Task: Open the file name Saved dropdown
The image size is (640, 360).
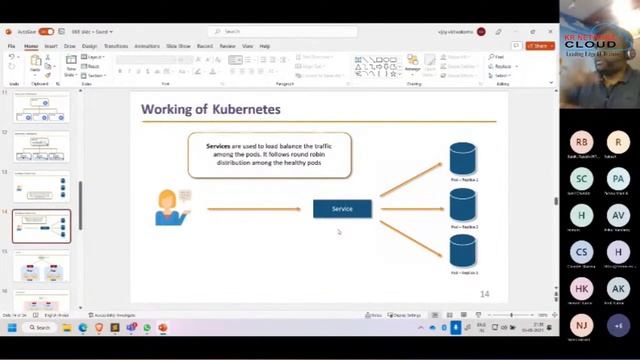Action: point(92,32)
